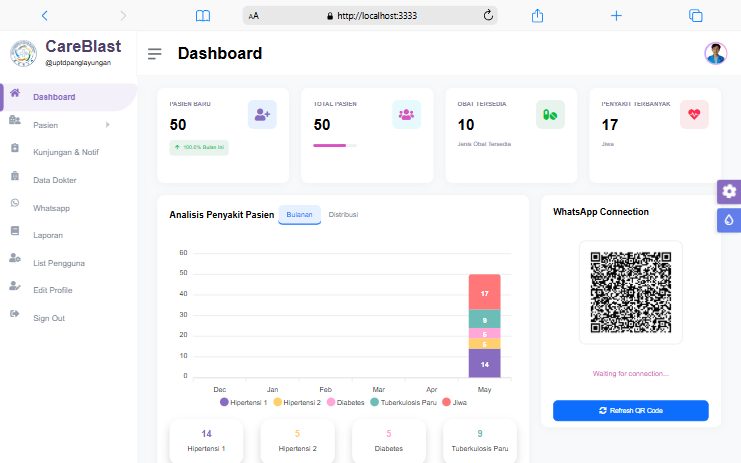741x463 pixels.
Task: Go back using browser back arrow
Action: pyautogui.click(x=45, y=16)
